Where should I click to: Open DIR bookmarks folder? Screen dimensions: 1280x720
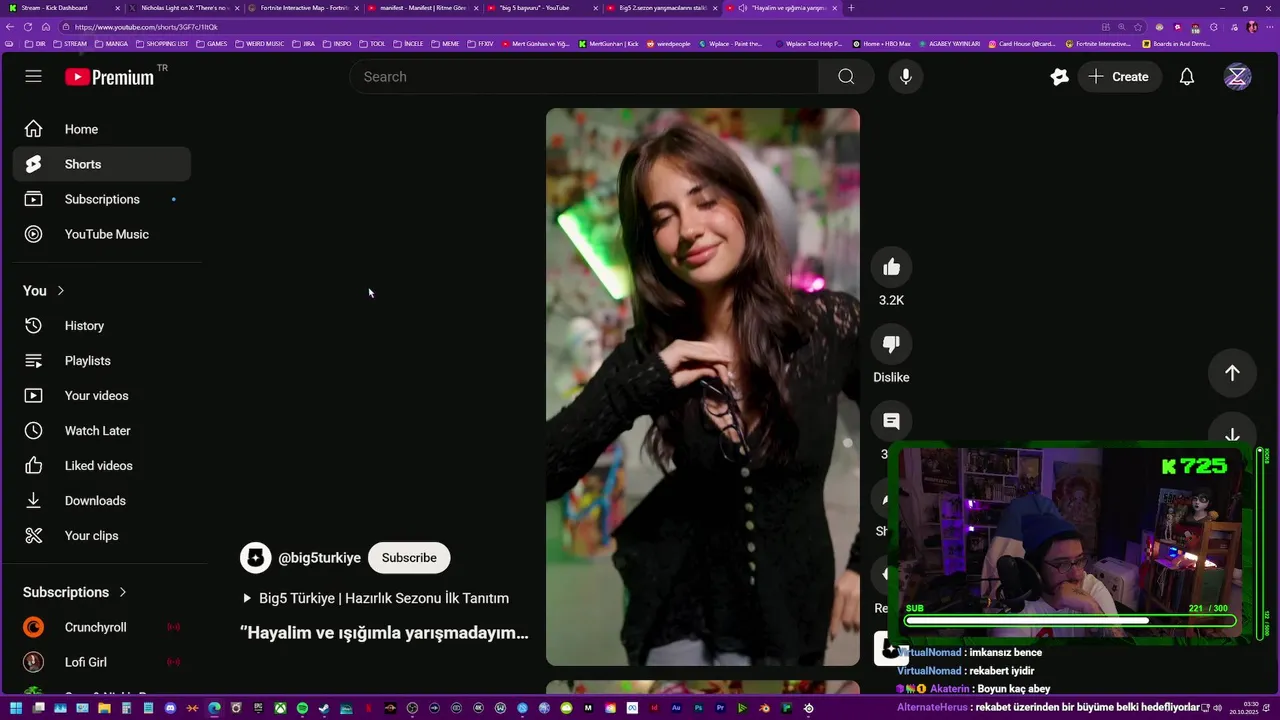point(35,44)
